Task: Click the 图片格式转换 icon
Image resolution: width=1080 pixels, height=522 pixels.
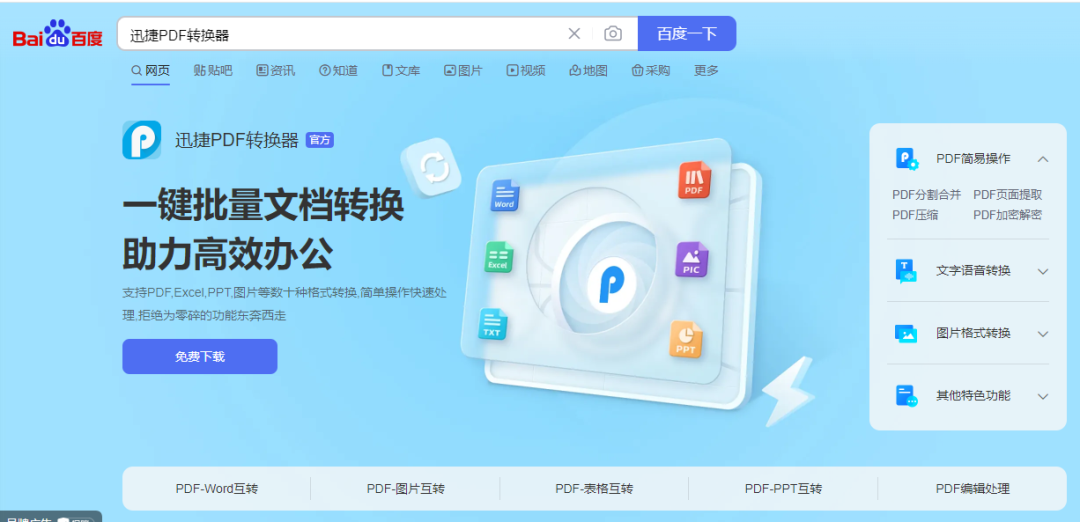Action: [906, 333]
